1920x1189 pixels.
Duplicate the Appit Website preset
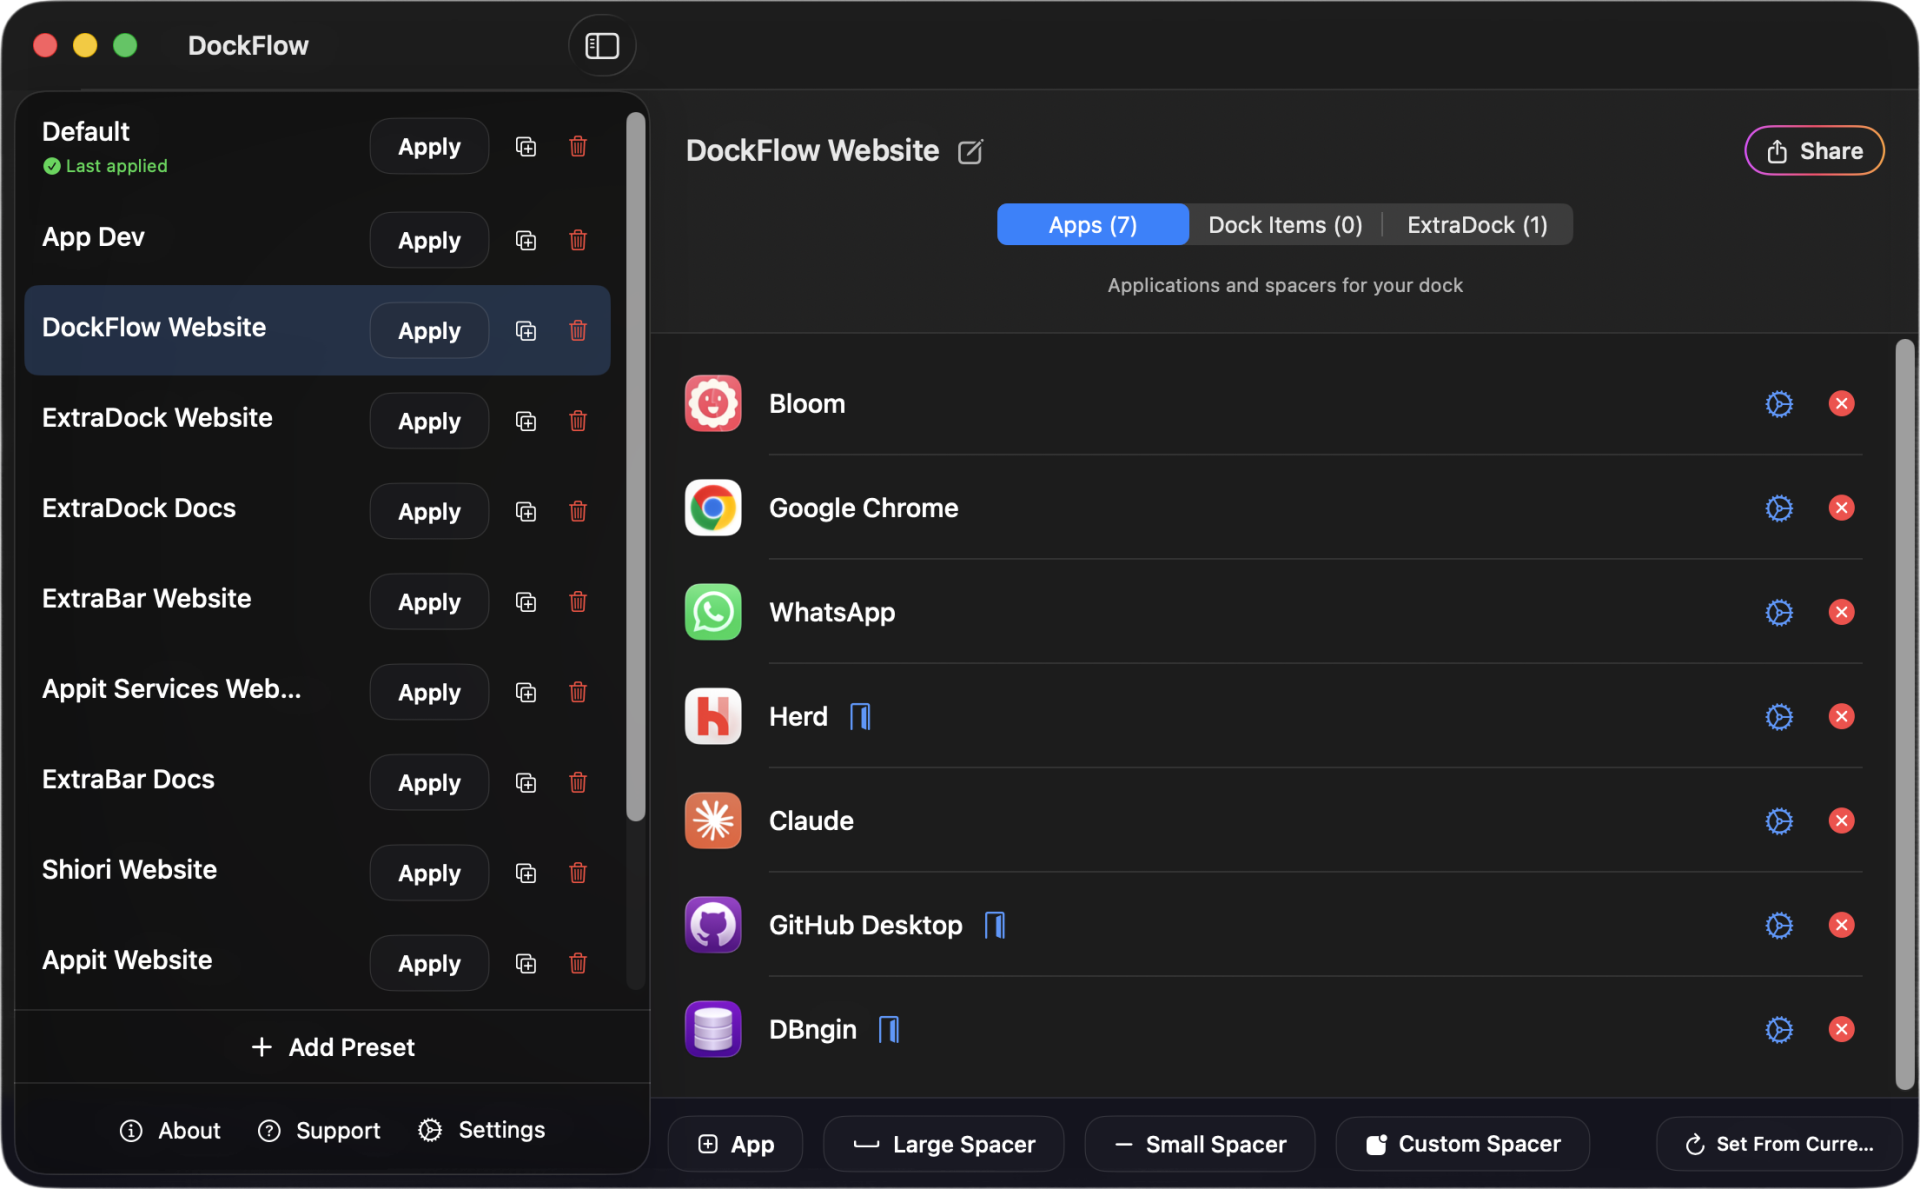(526, 963)
